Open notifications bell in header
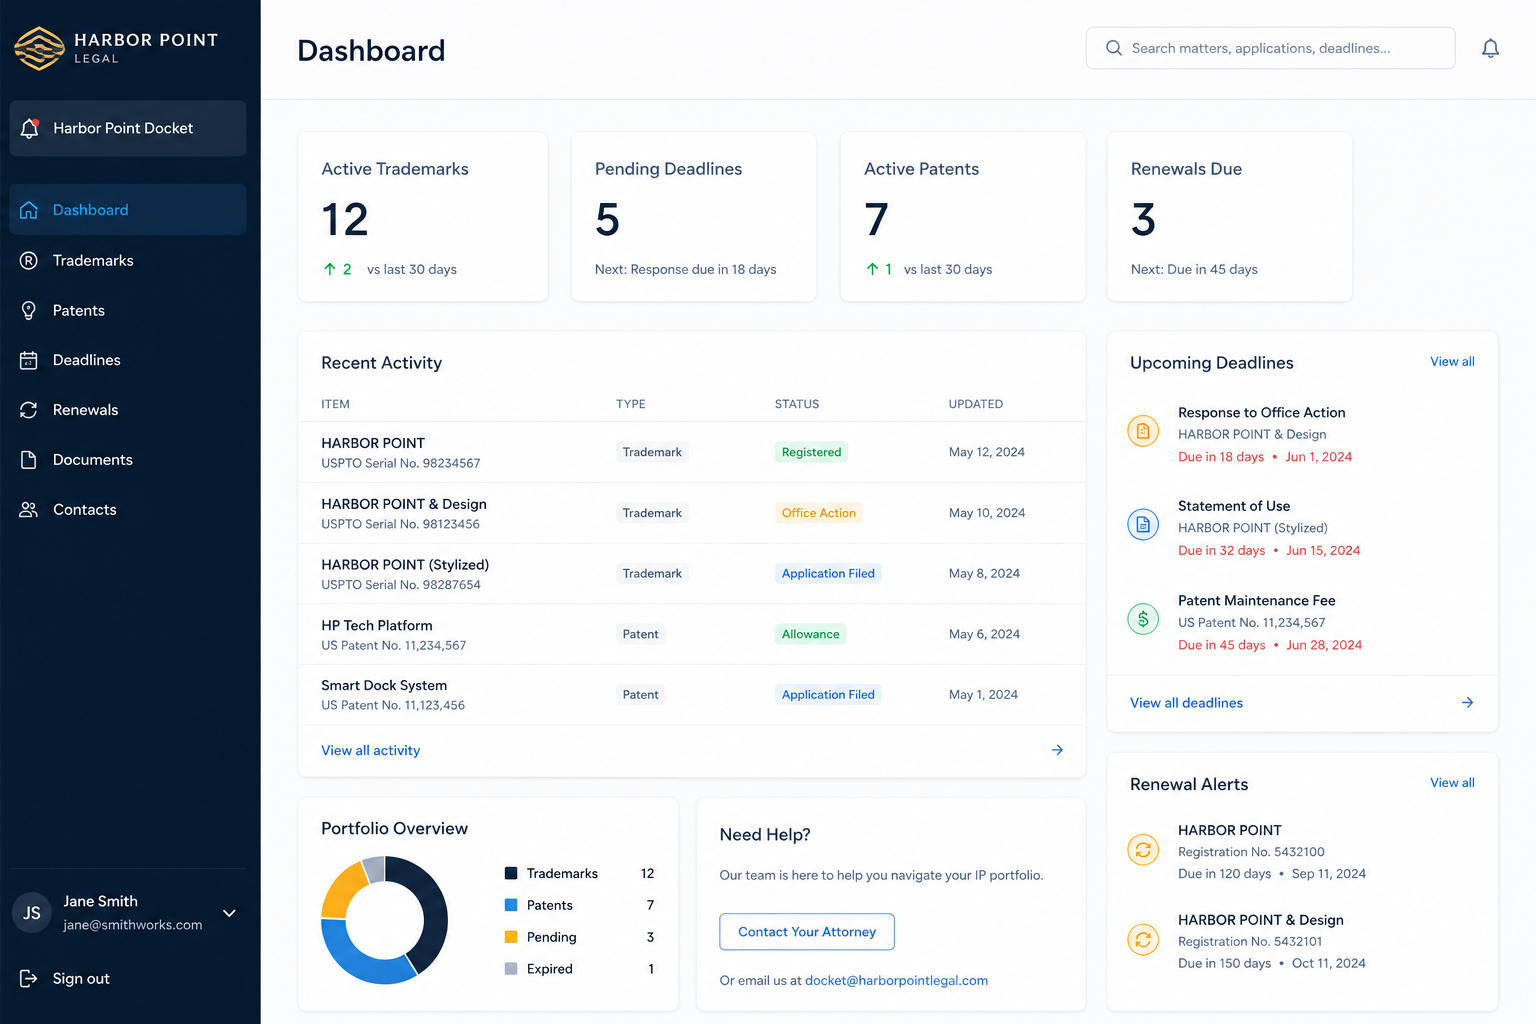The height and width of the screenshot is (1024, 1536). click(1490, 48)
